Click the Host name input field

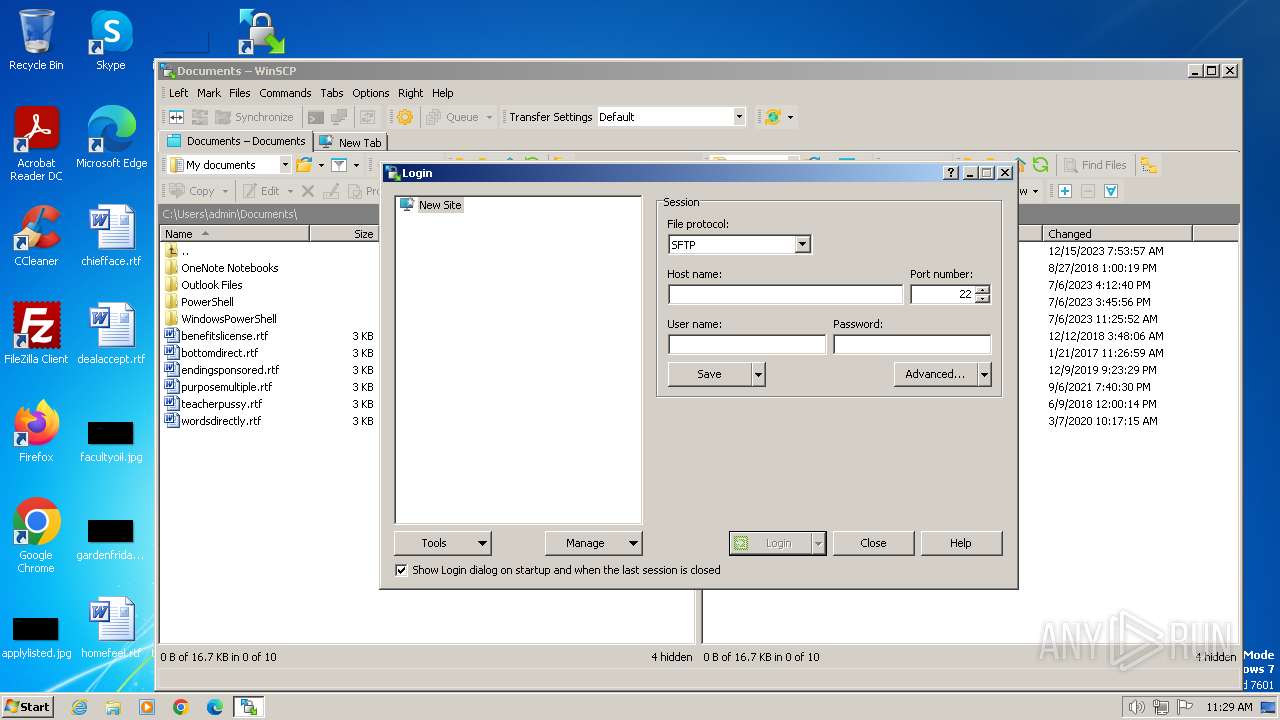[785, 294]
